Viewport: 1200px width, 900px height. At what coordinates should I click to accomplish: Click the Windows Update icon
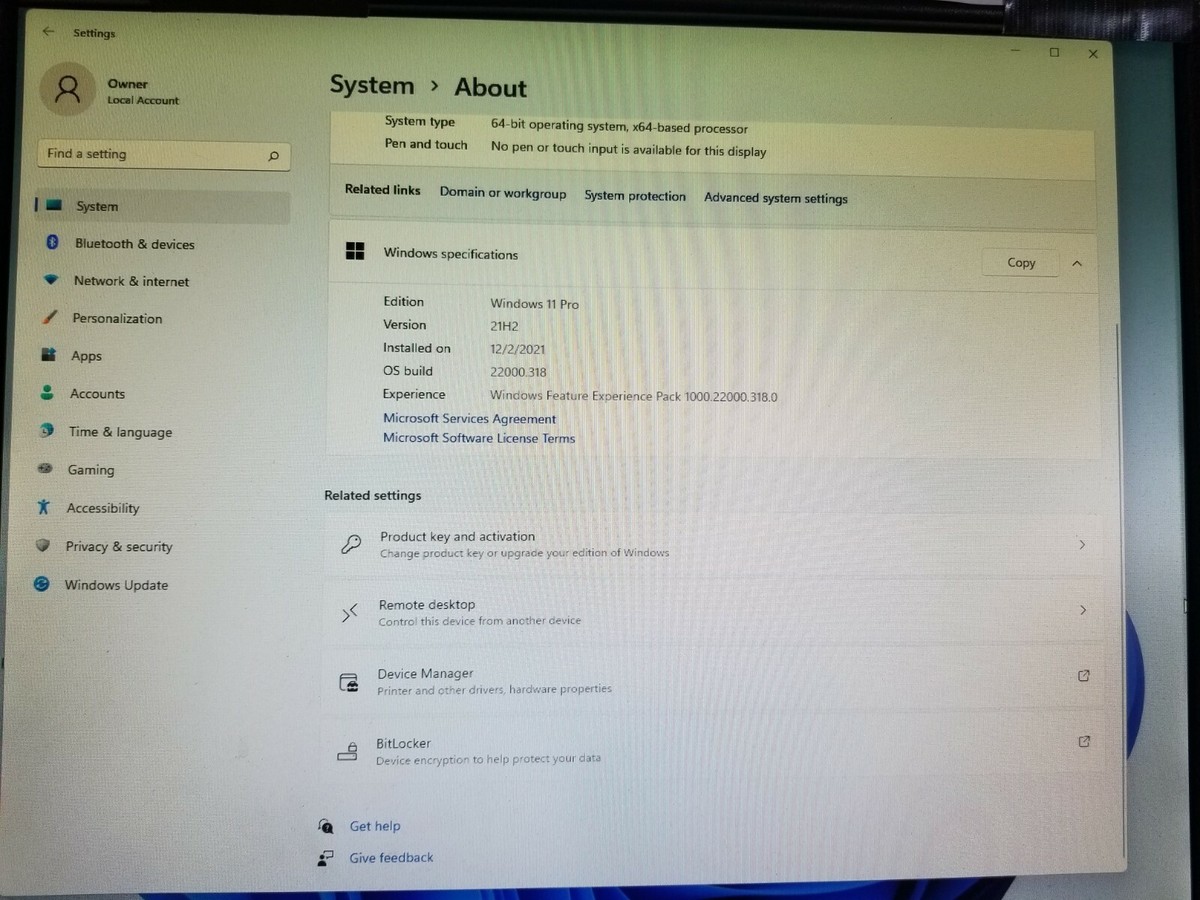41,584
